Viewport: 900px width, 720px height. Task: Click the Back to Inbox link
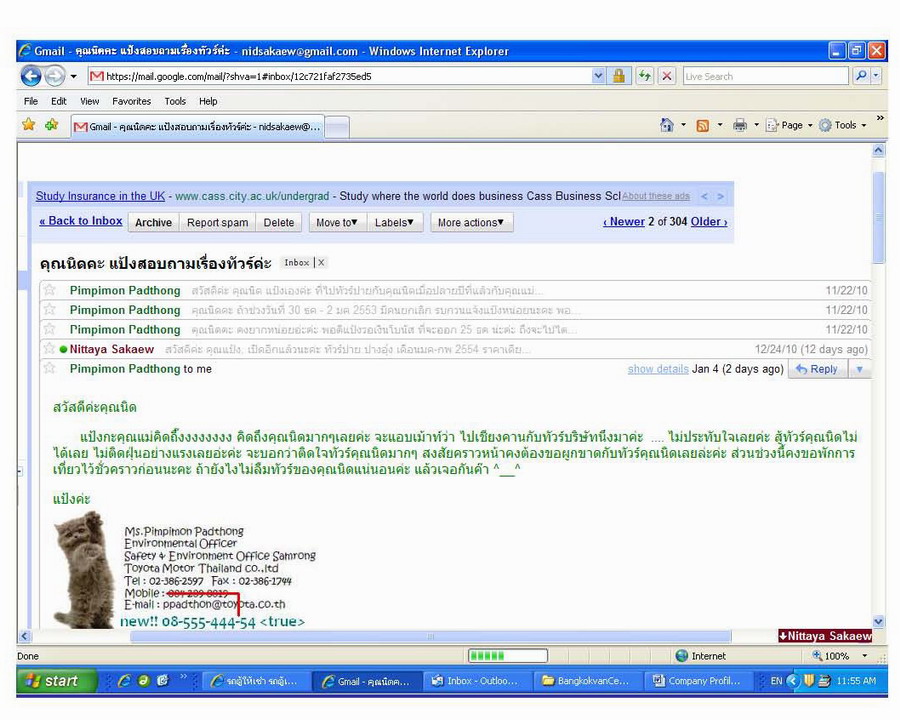click(80, 222)
